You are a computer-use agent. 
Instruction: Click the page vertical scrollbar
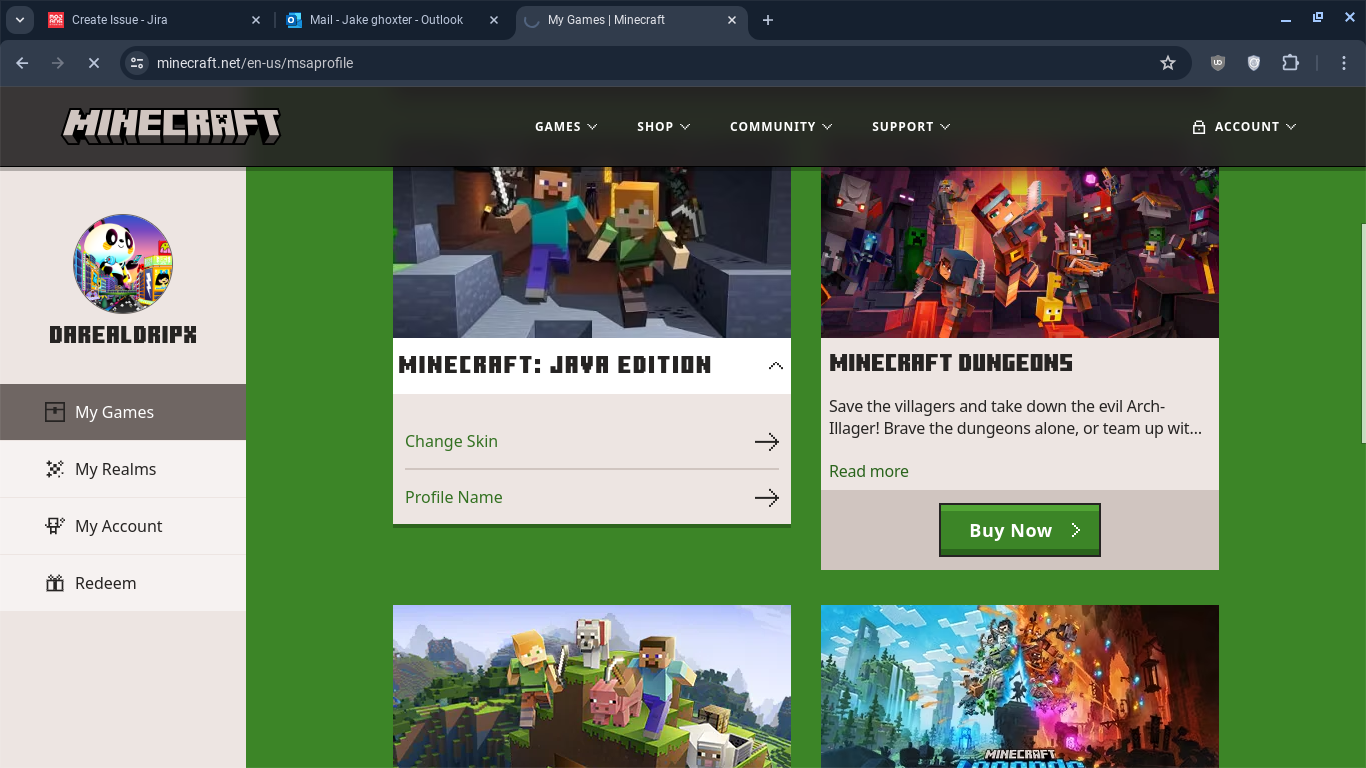(1362, 333)
